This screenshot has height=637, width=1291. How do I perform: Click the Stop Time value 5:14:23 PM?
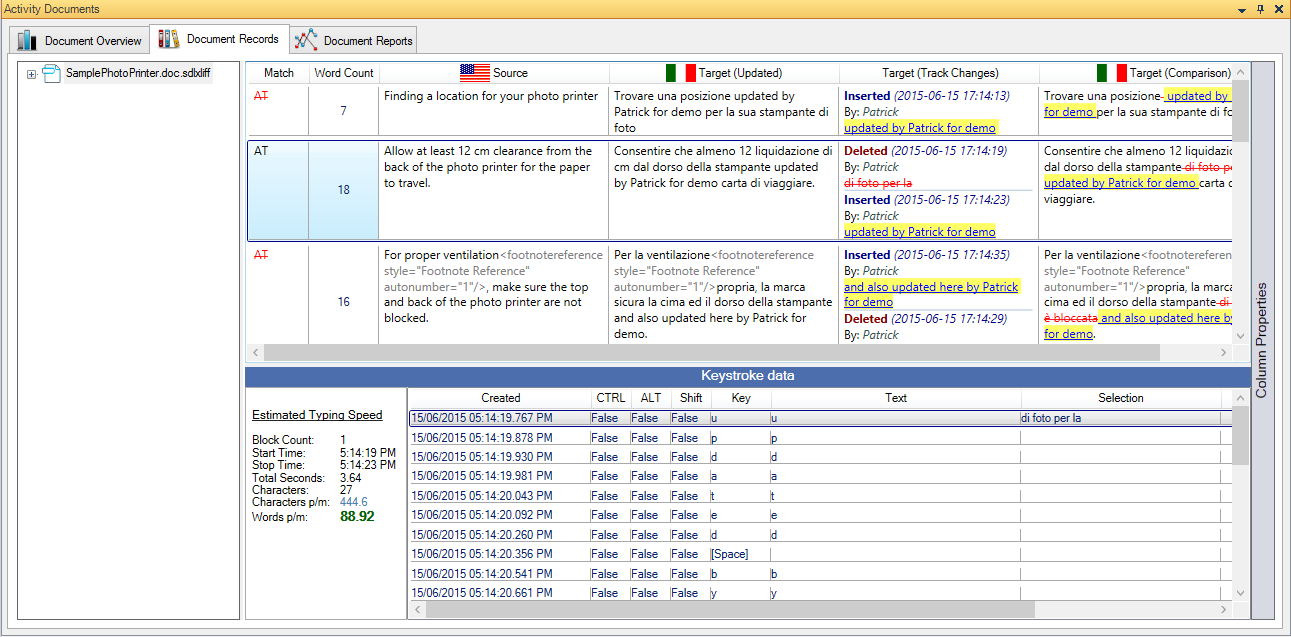[x=368, y=465]
